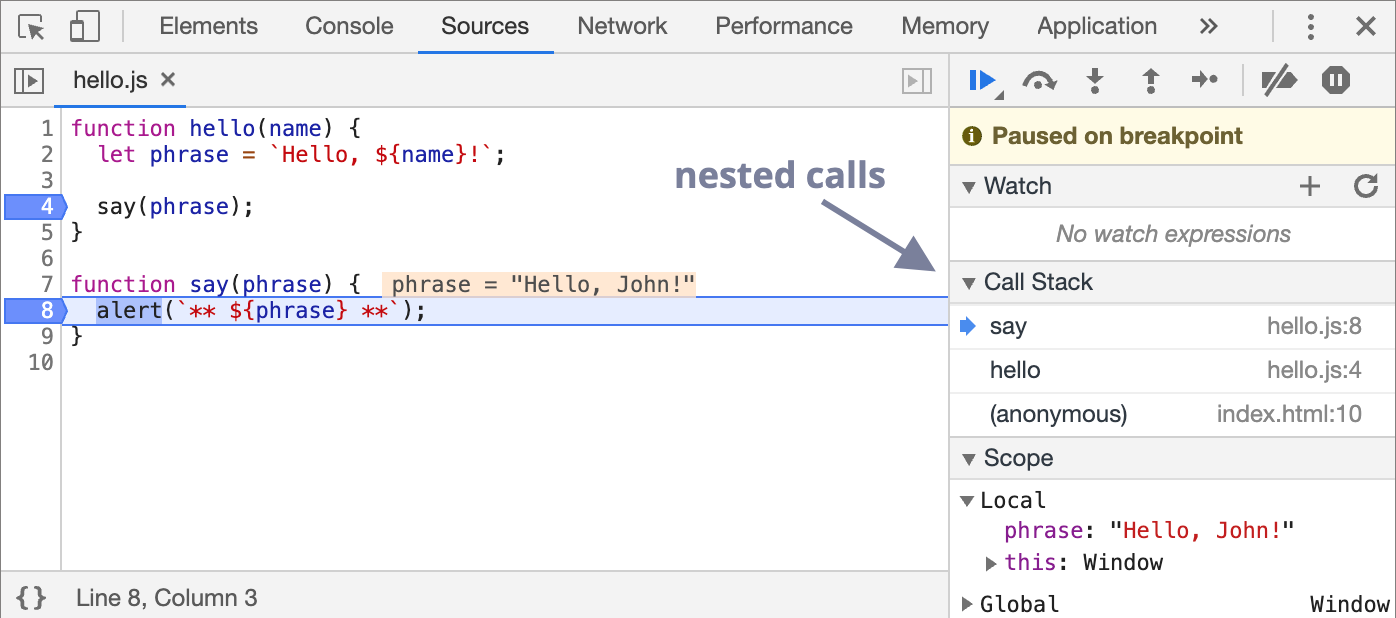Screen dimensions: 1396x618
Task: Step out of current function
Action: coord(1150,81)
